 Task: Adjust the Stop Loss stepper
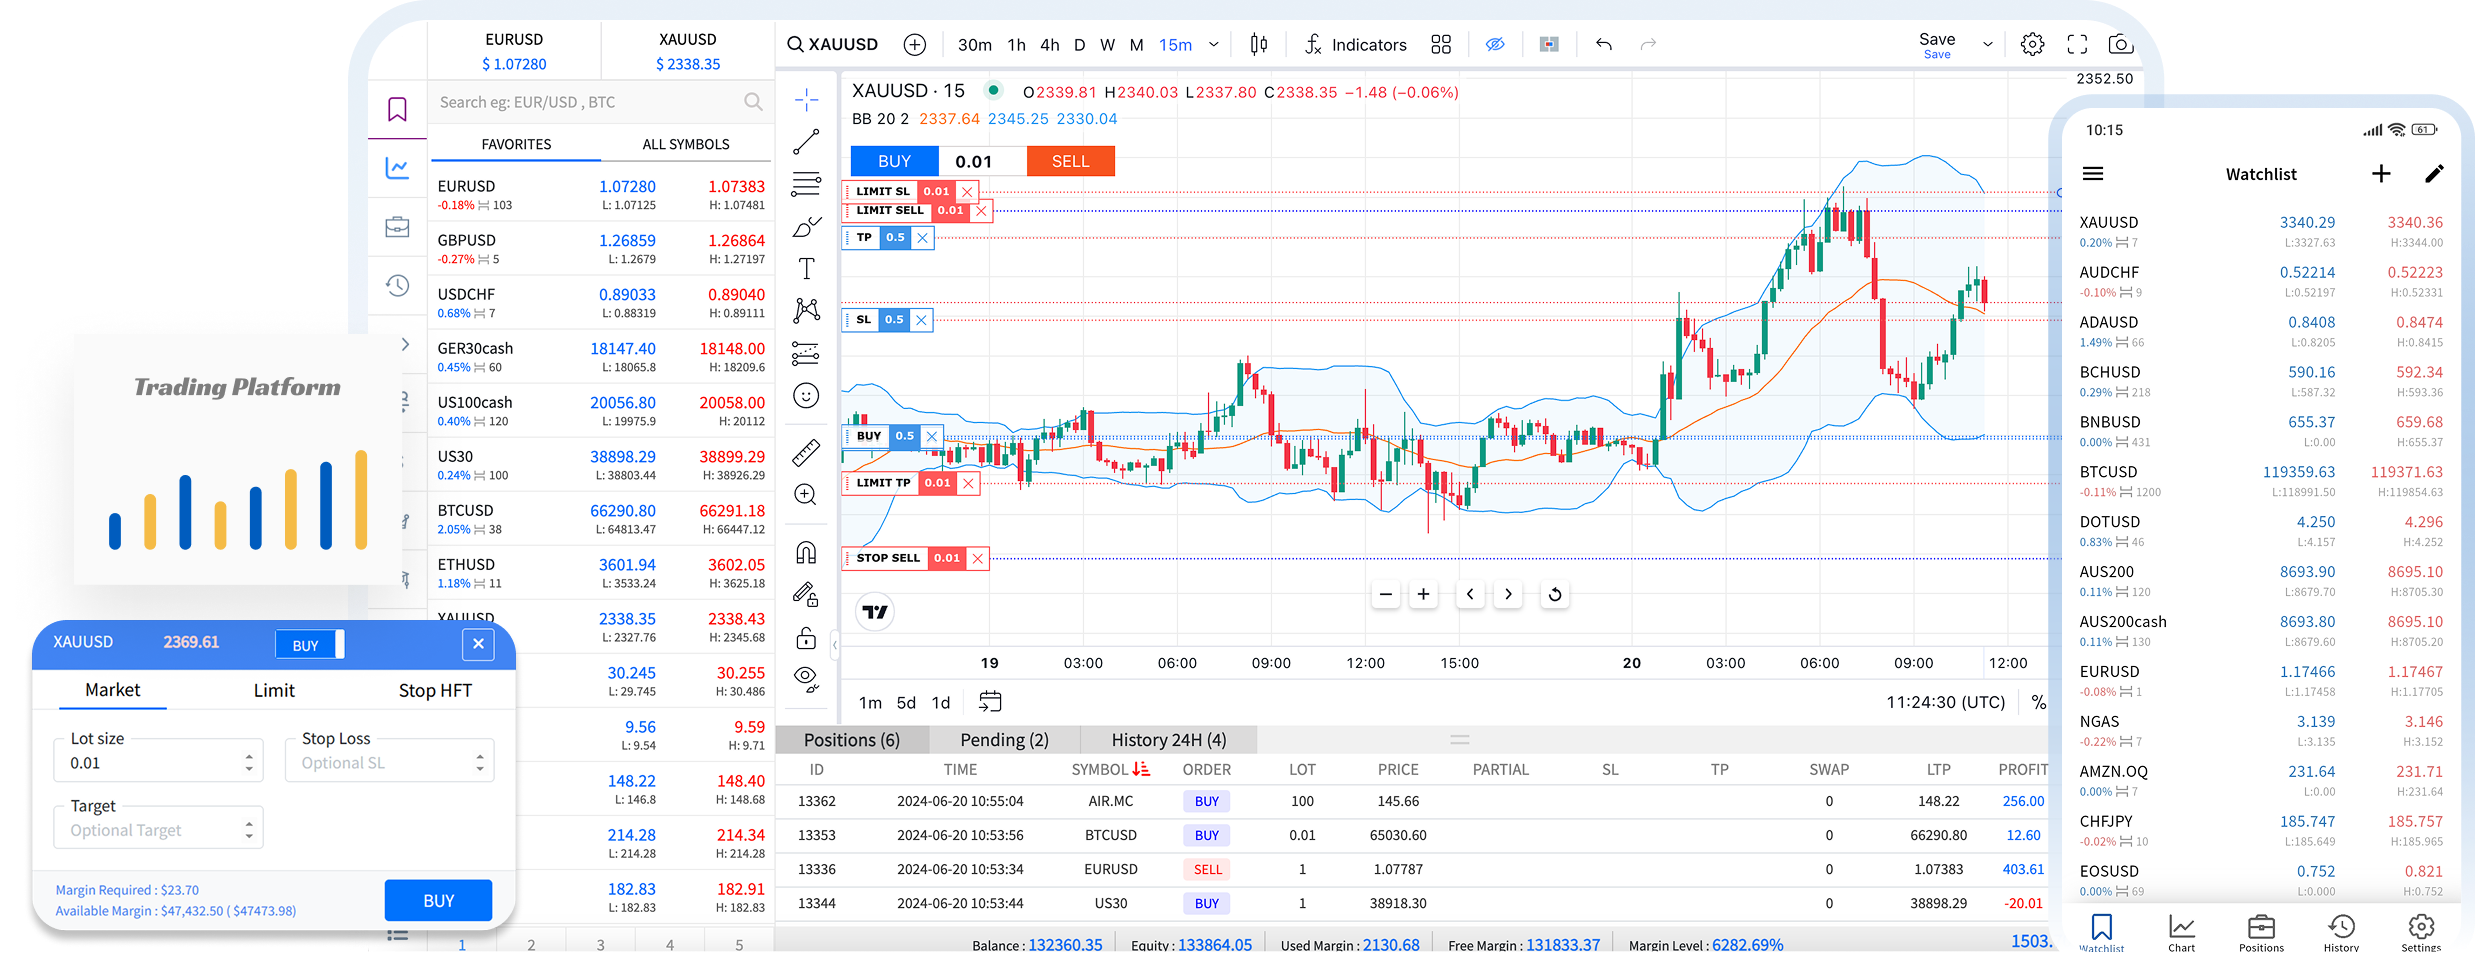480,763
